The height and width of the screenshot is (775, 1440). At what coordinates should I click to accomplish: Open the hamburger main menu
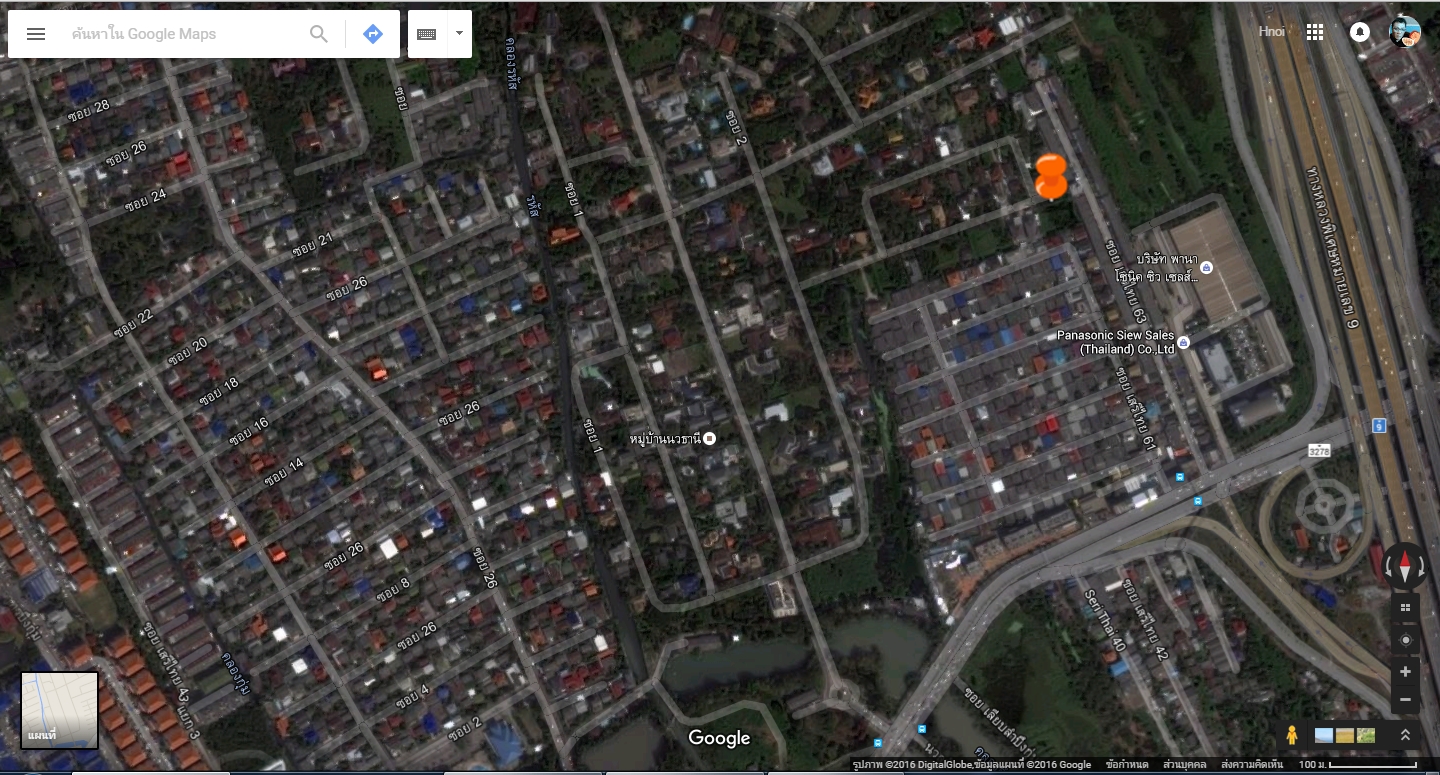[36, 34]
